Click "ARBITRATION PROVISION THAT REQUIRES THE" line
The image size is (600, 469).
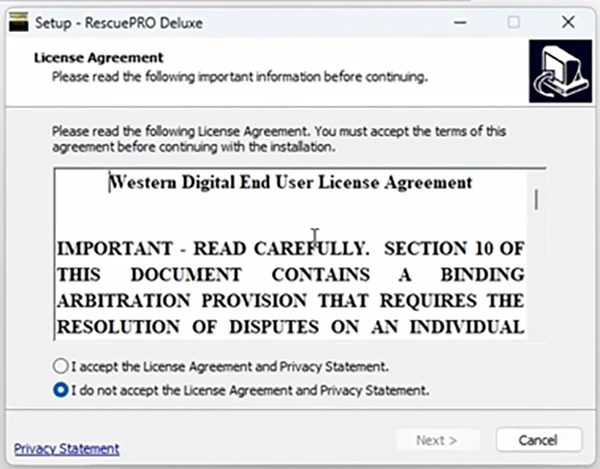point(290,301)
